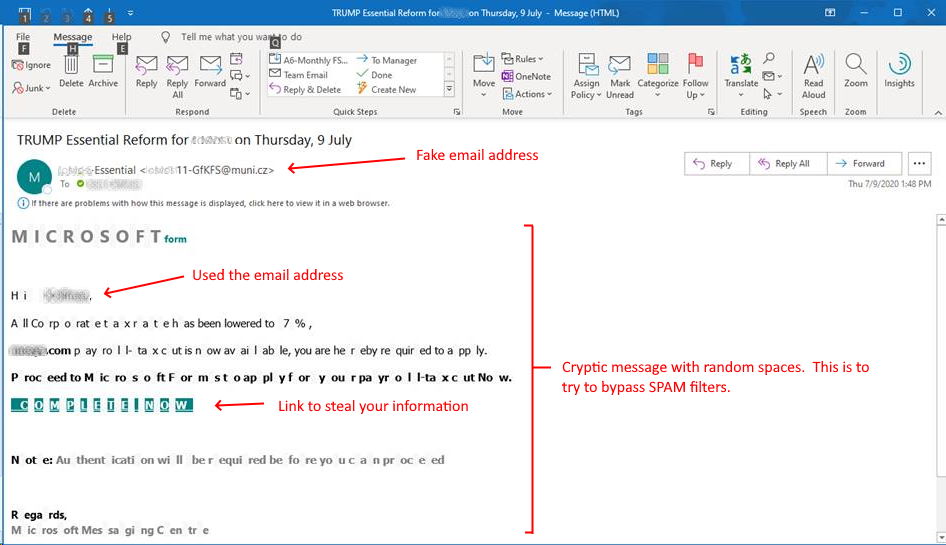This screenshot has width=946, height=545.
Task: Click the Save icon in title bar
Action: click(24, 13)
